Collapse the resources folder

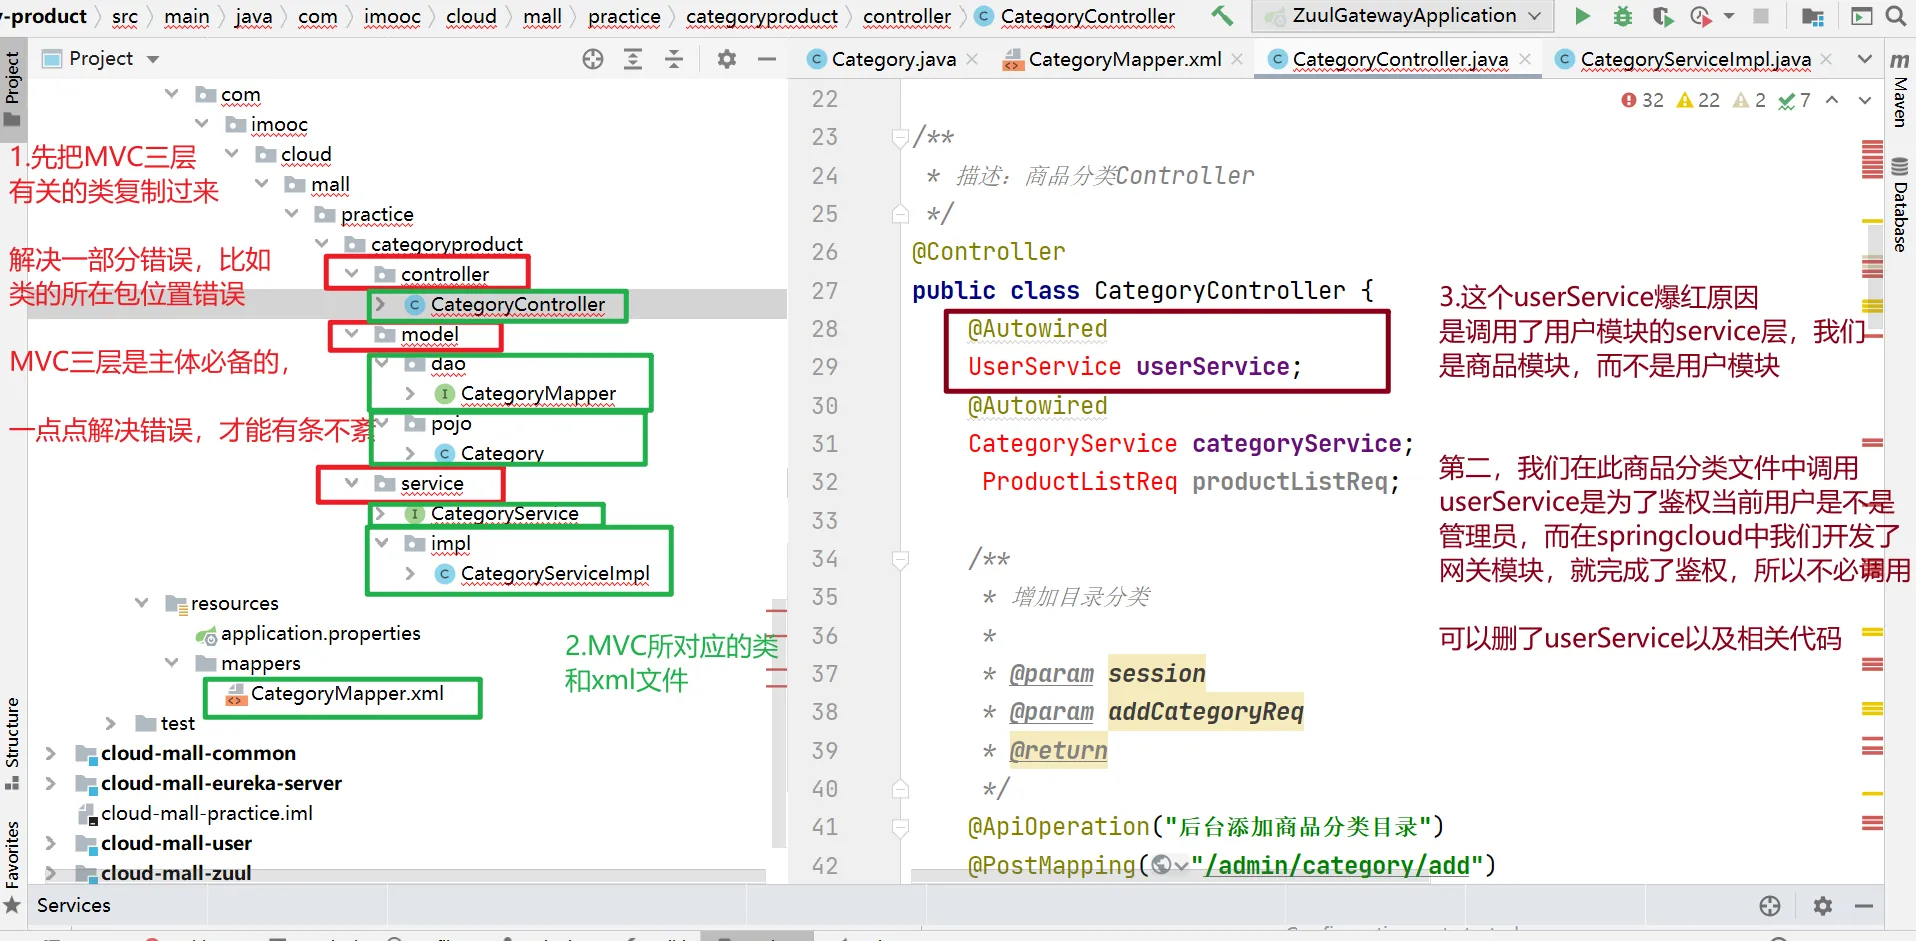(x=142, y=603)
